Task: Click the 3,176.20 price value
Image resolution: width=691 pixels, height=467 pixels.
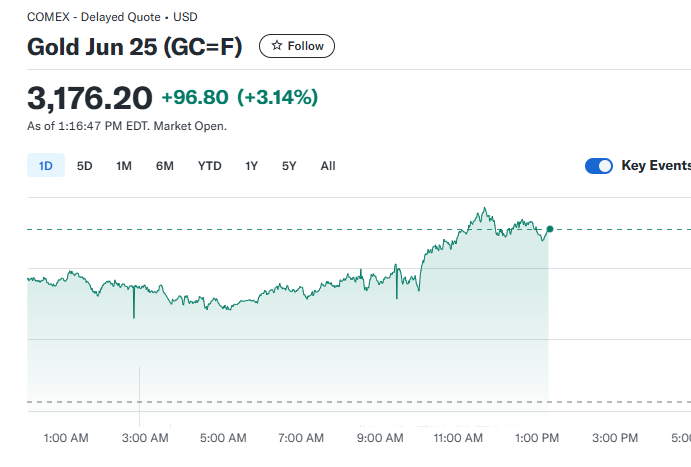Action: (x=89, y=98)
